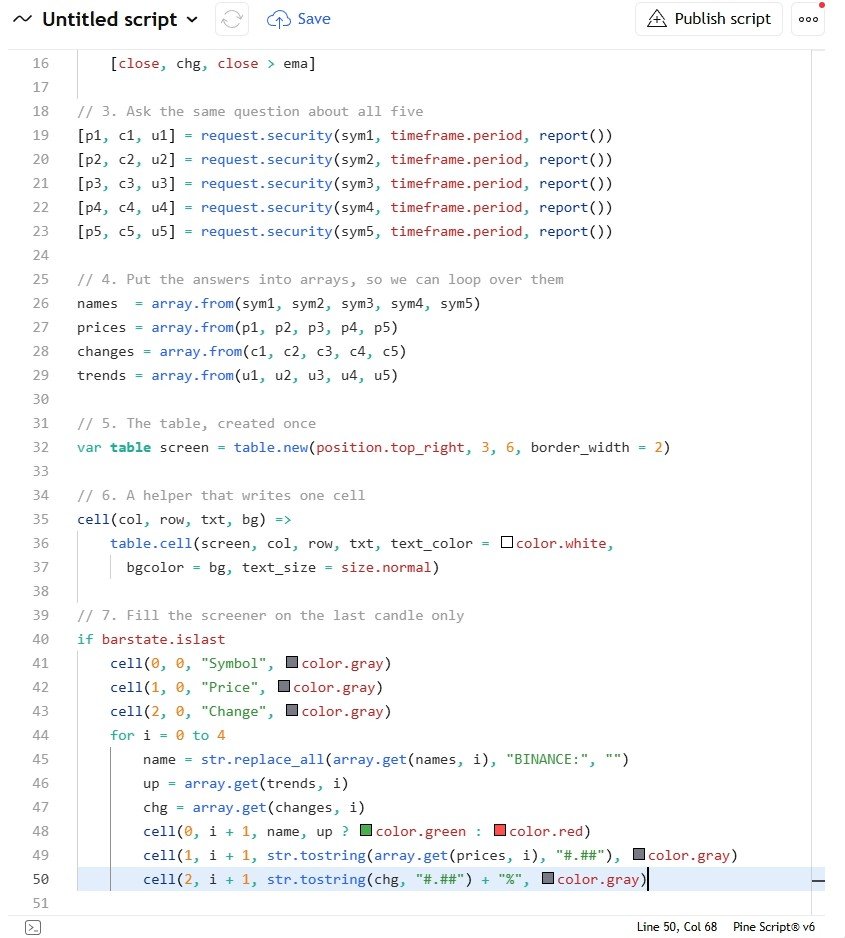
Task: Click the Save label
Action: (x=314, y=19)
